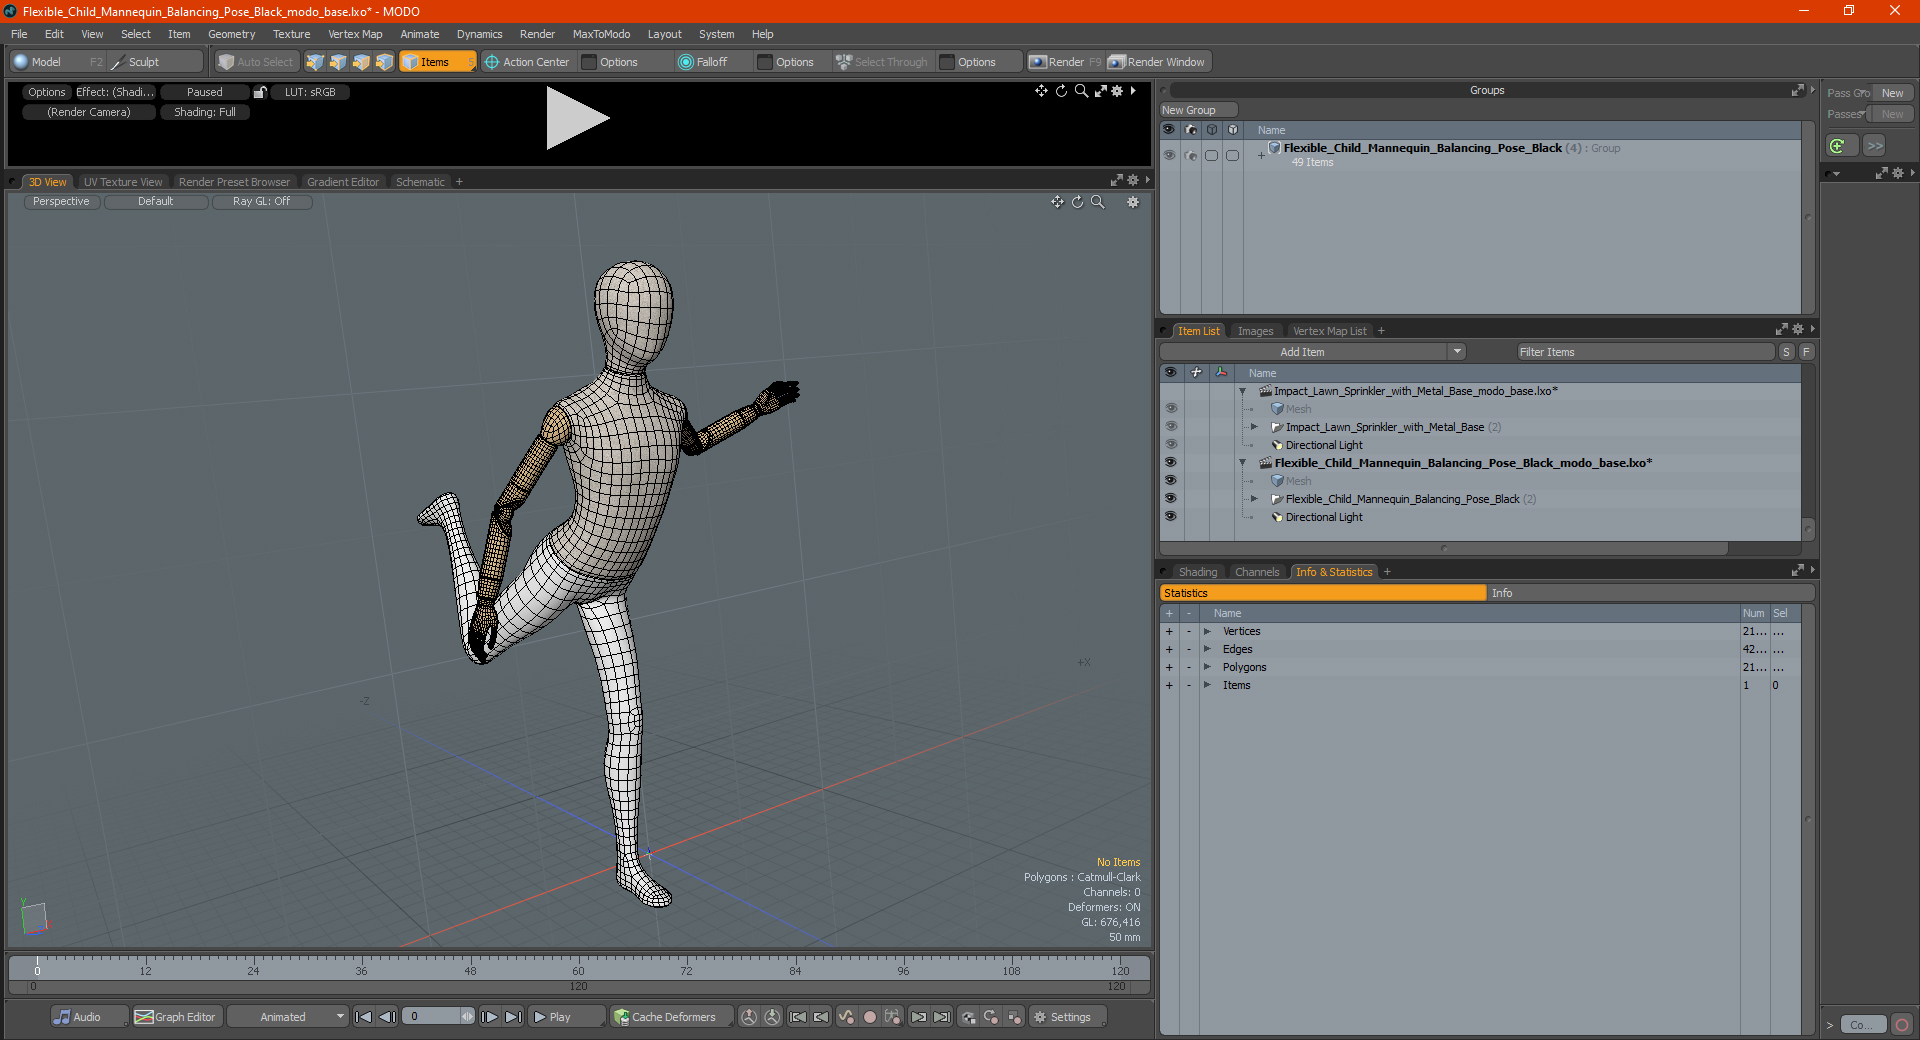Select Edges selection mode cube icon
This screenshot has width=1920, height=1040.
point(338,62)
